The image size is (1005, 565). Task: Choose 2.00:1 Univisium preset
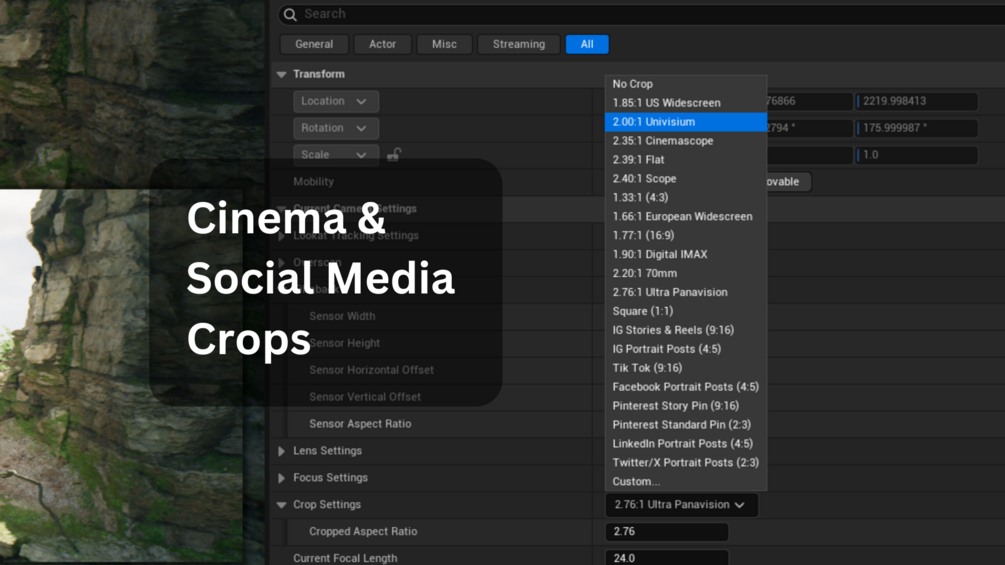[686, 122]
